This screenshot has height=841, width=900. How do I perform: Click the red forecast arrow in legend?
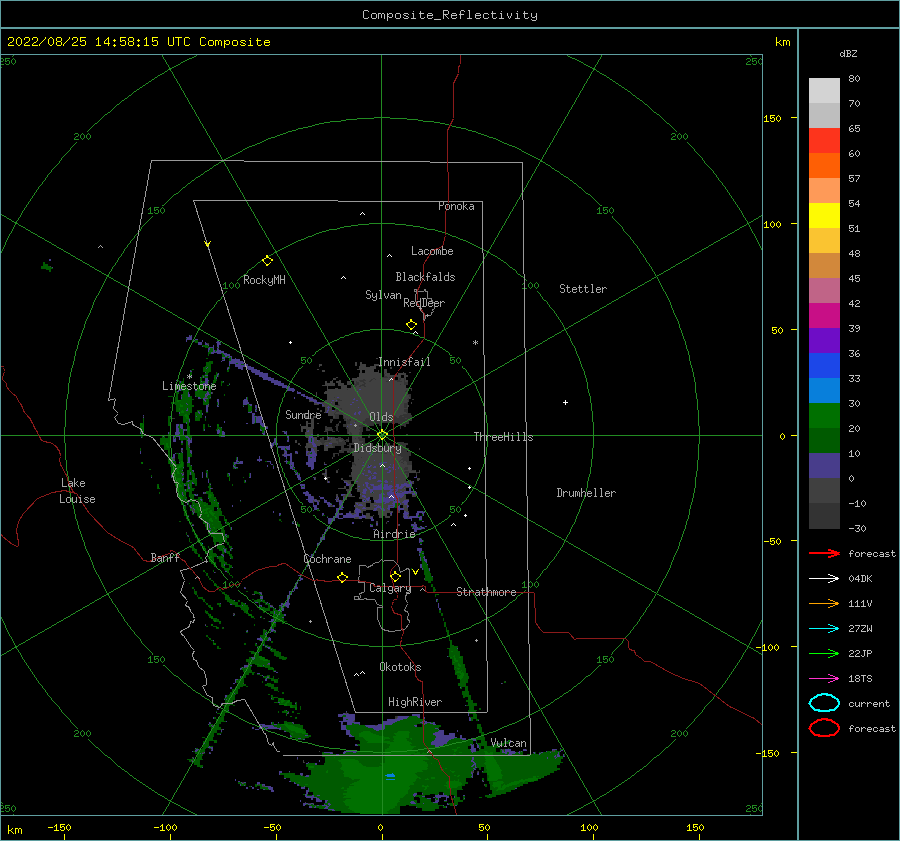[824, 553]
